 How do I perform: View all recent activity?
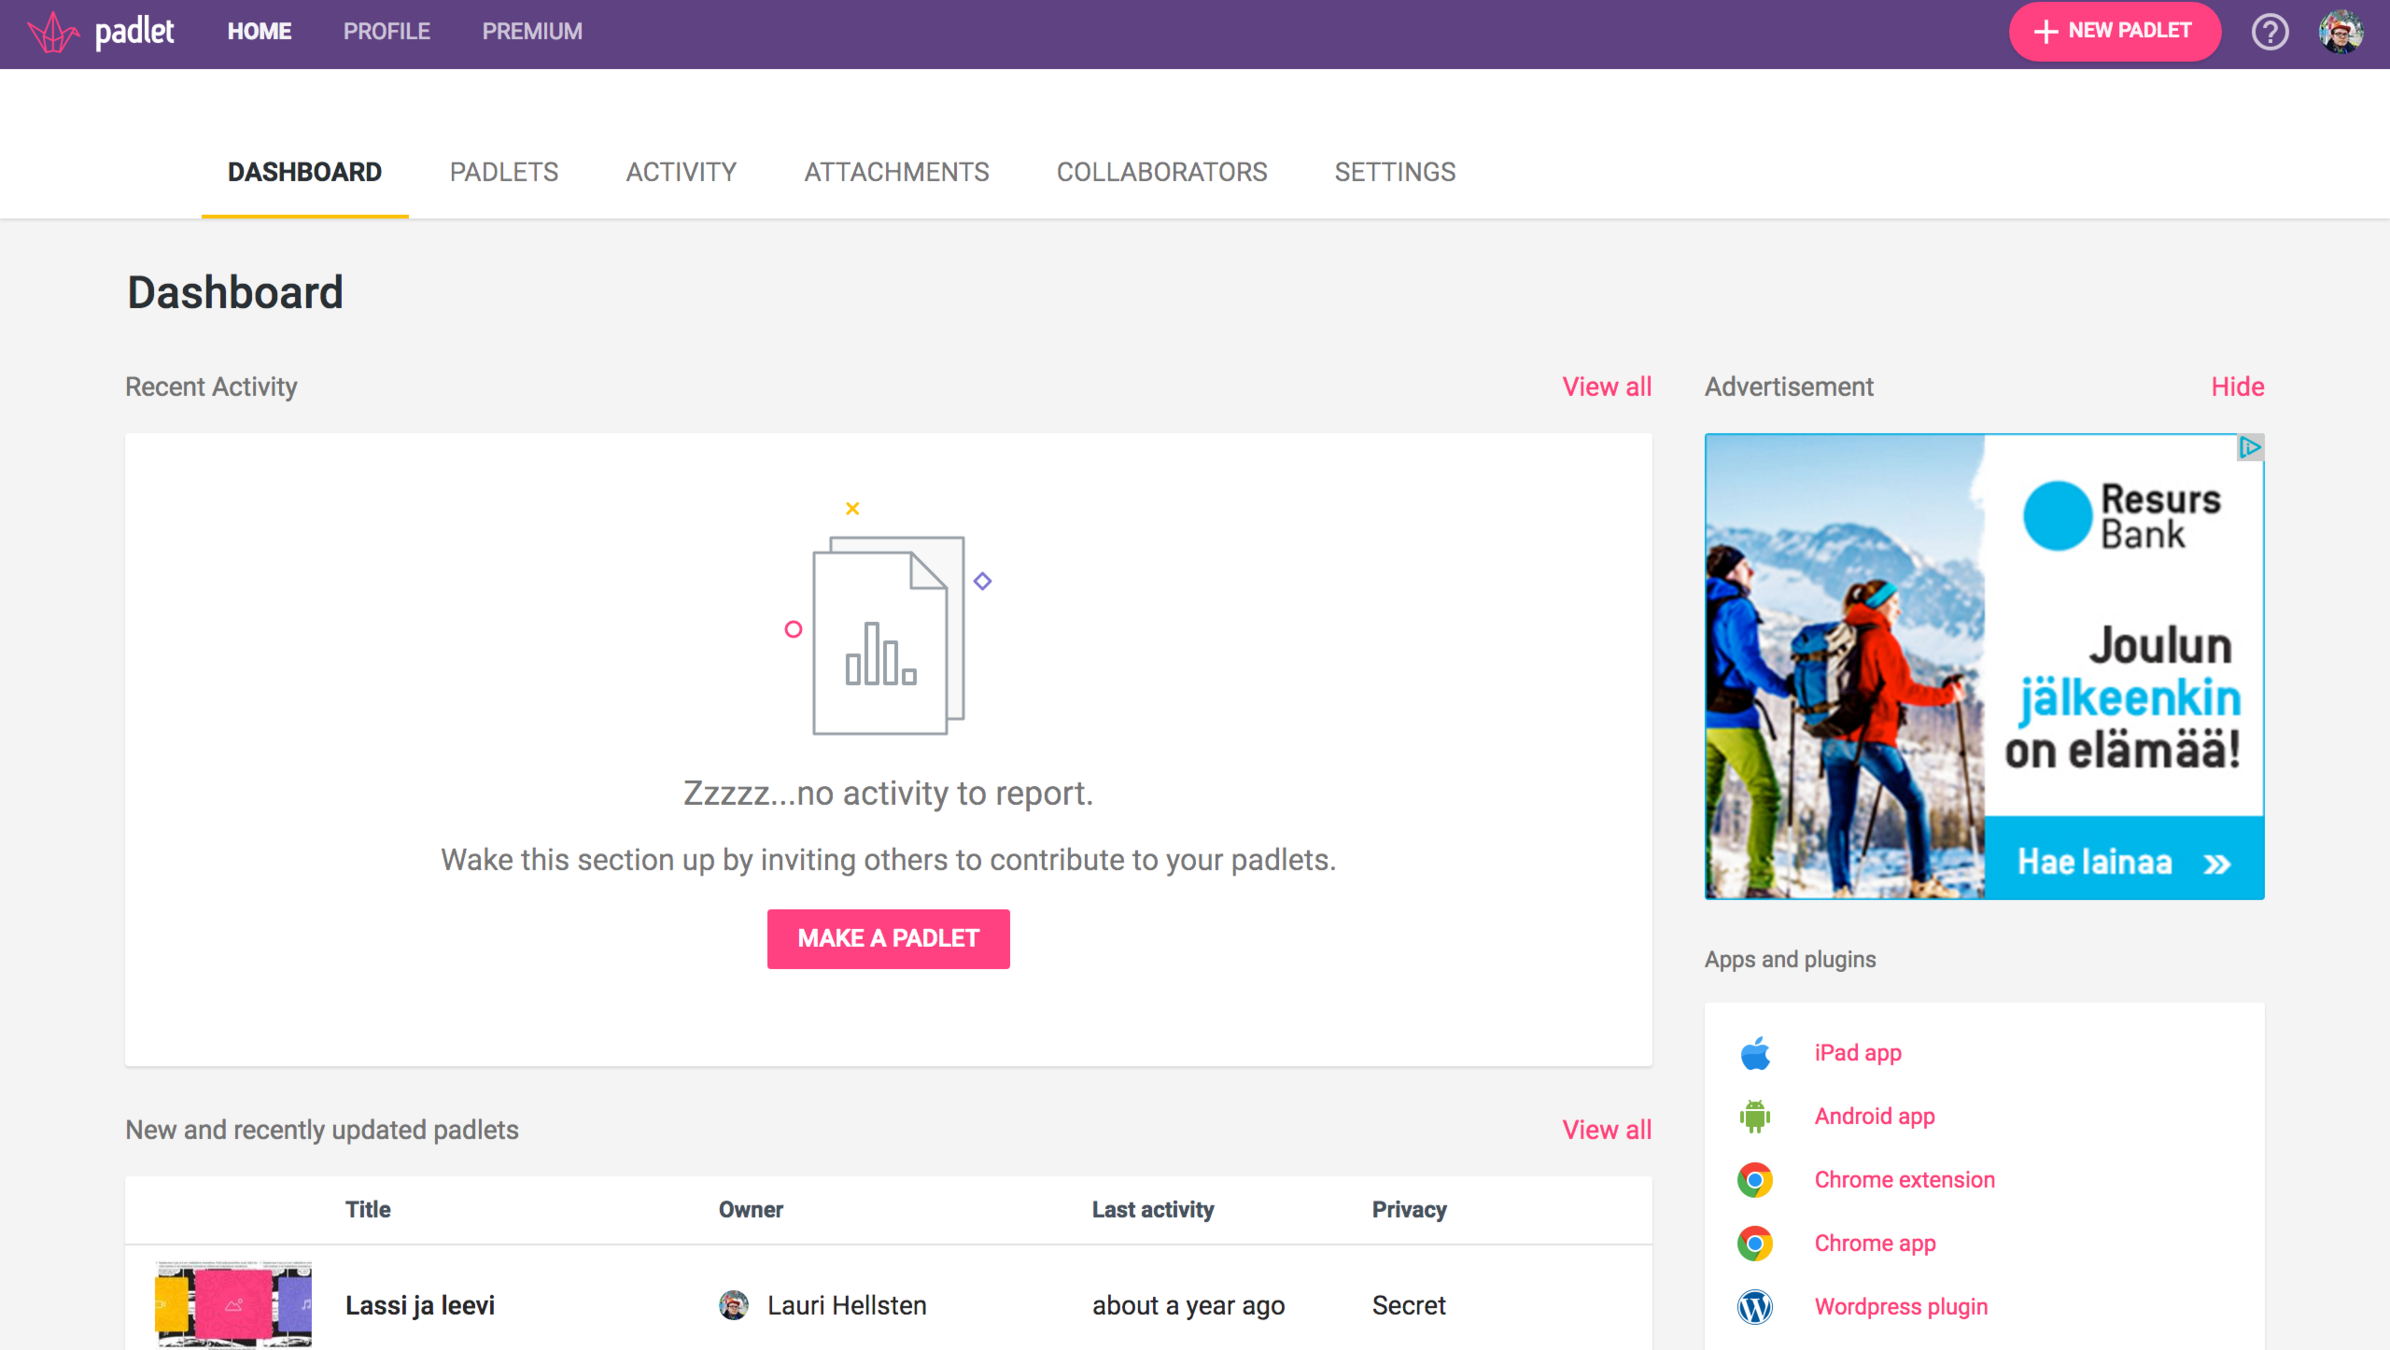click(1606, 387)
